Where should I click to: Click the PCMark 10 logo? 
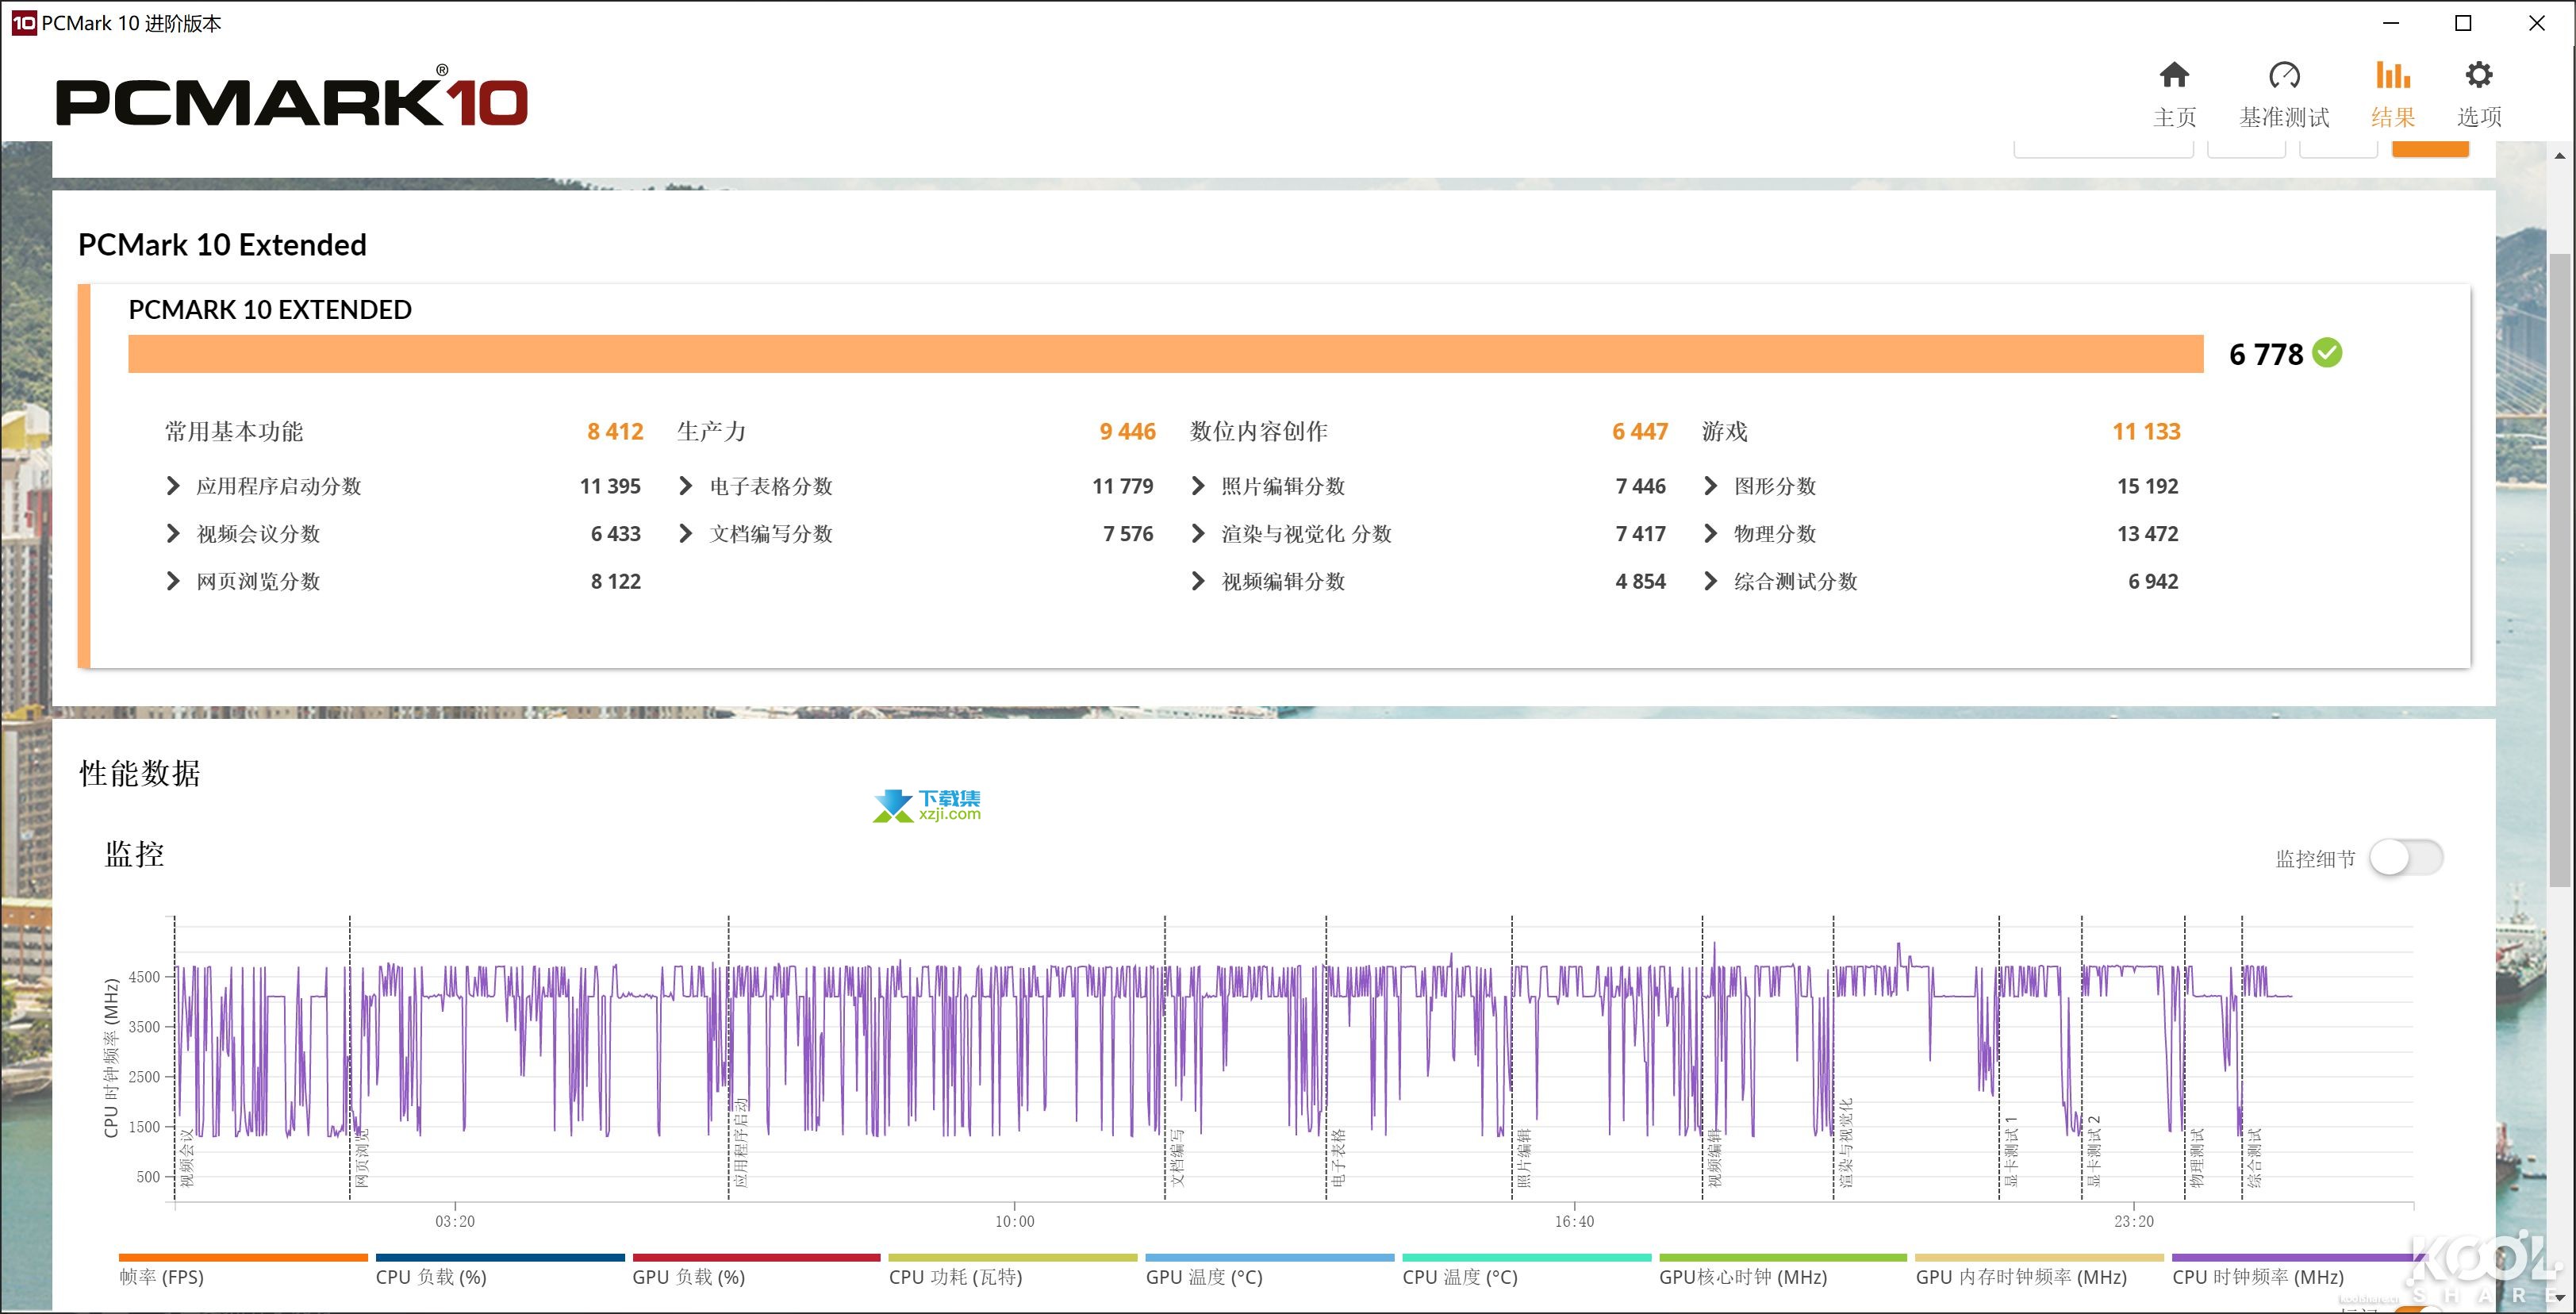coord(291,97)
